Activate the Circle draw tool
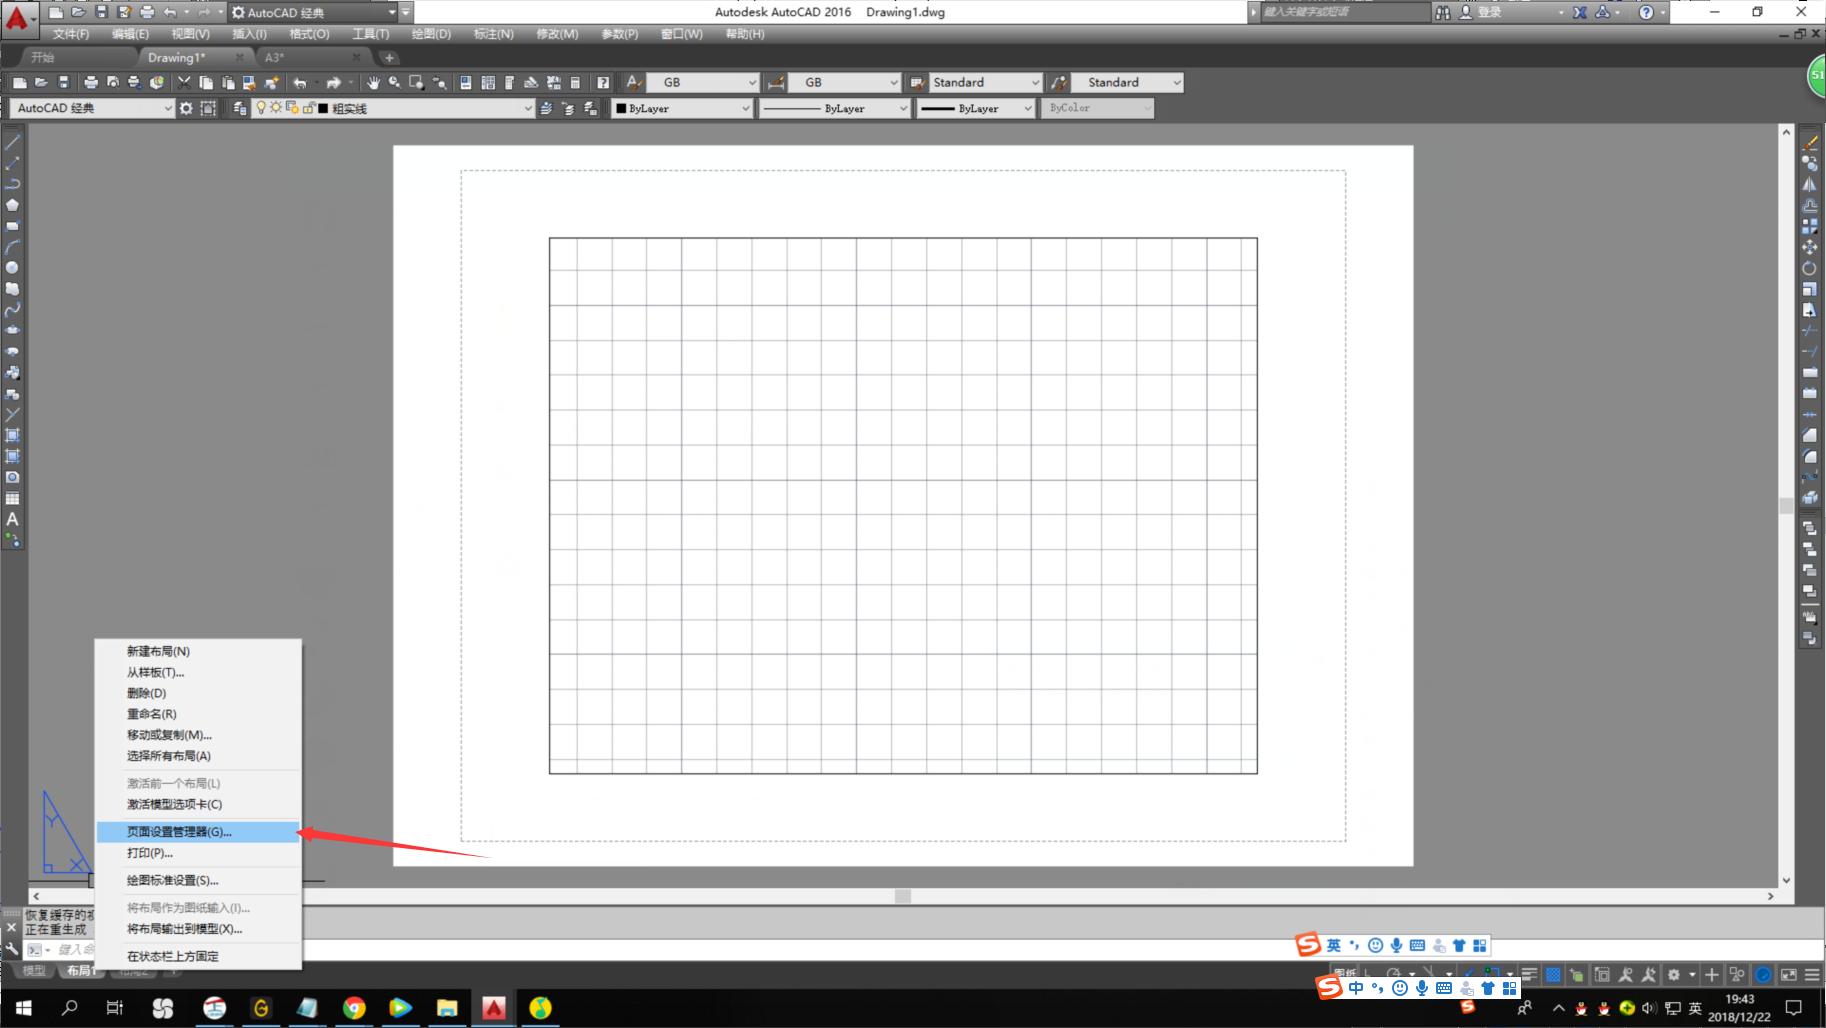 tap(12, 268)
